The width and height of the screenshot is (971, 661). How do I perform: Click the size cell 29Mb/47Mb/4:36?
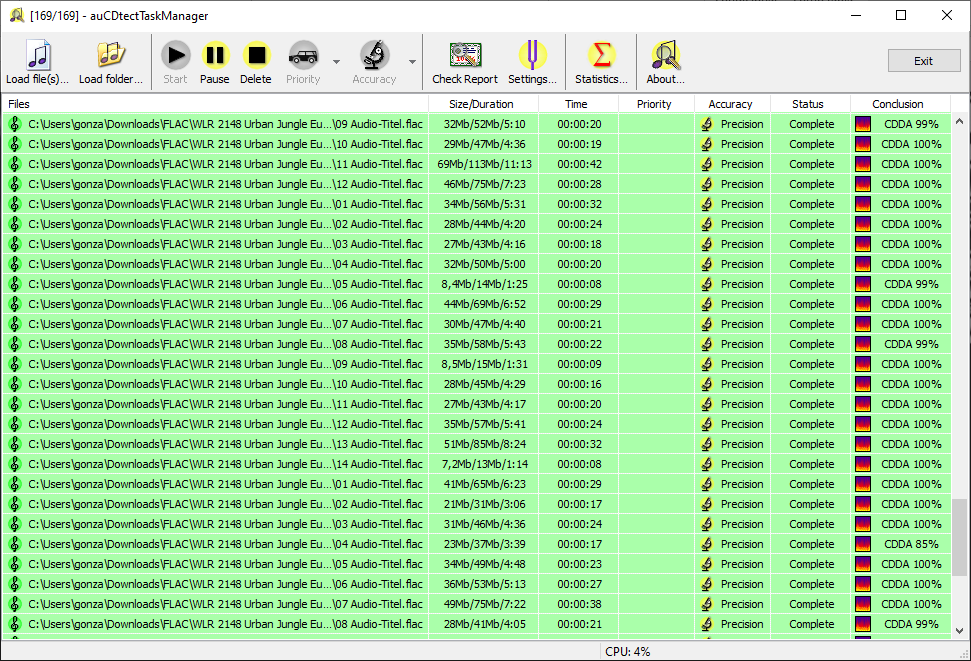click(x=484, y=144)
